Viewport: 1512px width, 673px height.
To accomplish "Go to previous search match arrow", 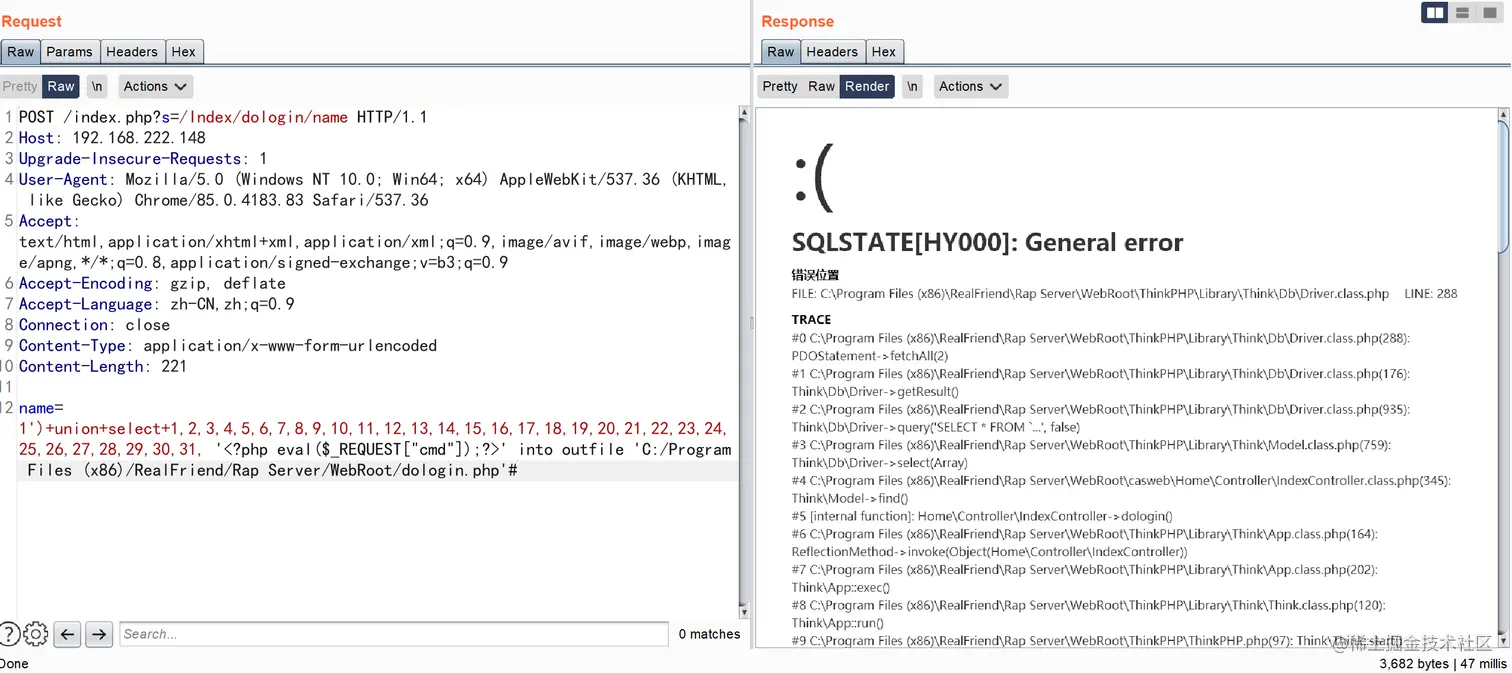I will (x=67, y=634).
